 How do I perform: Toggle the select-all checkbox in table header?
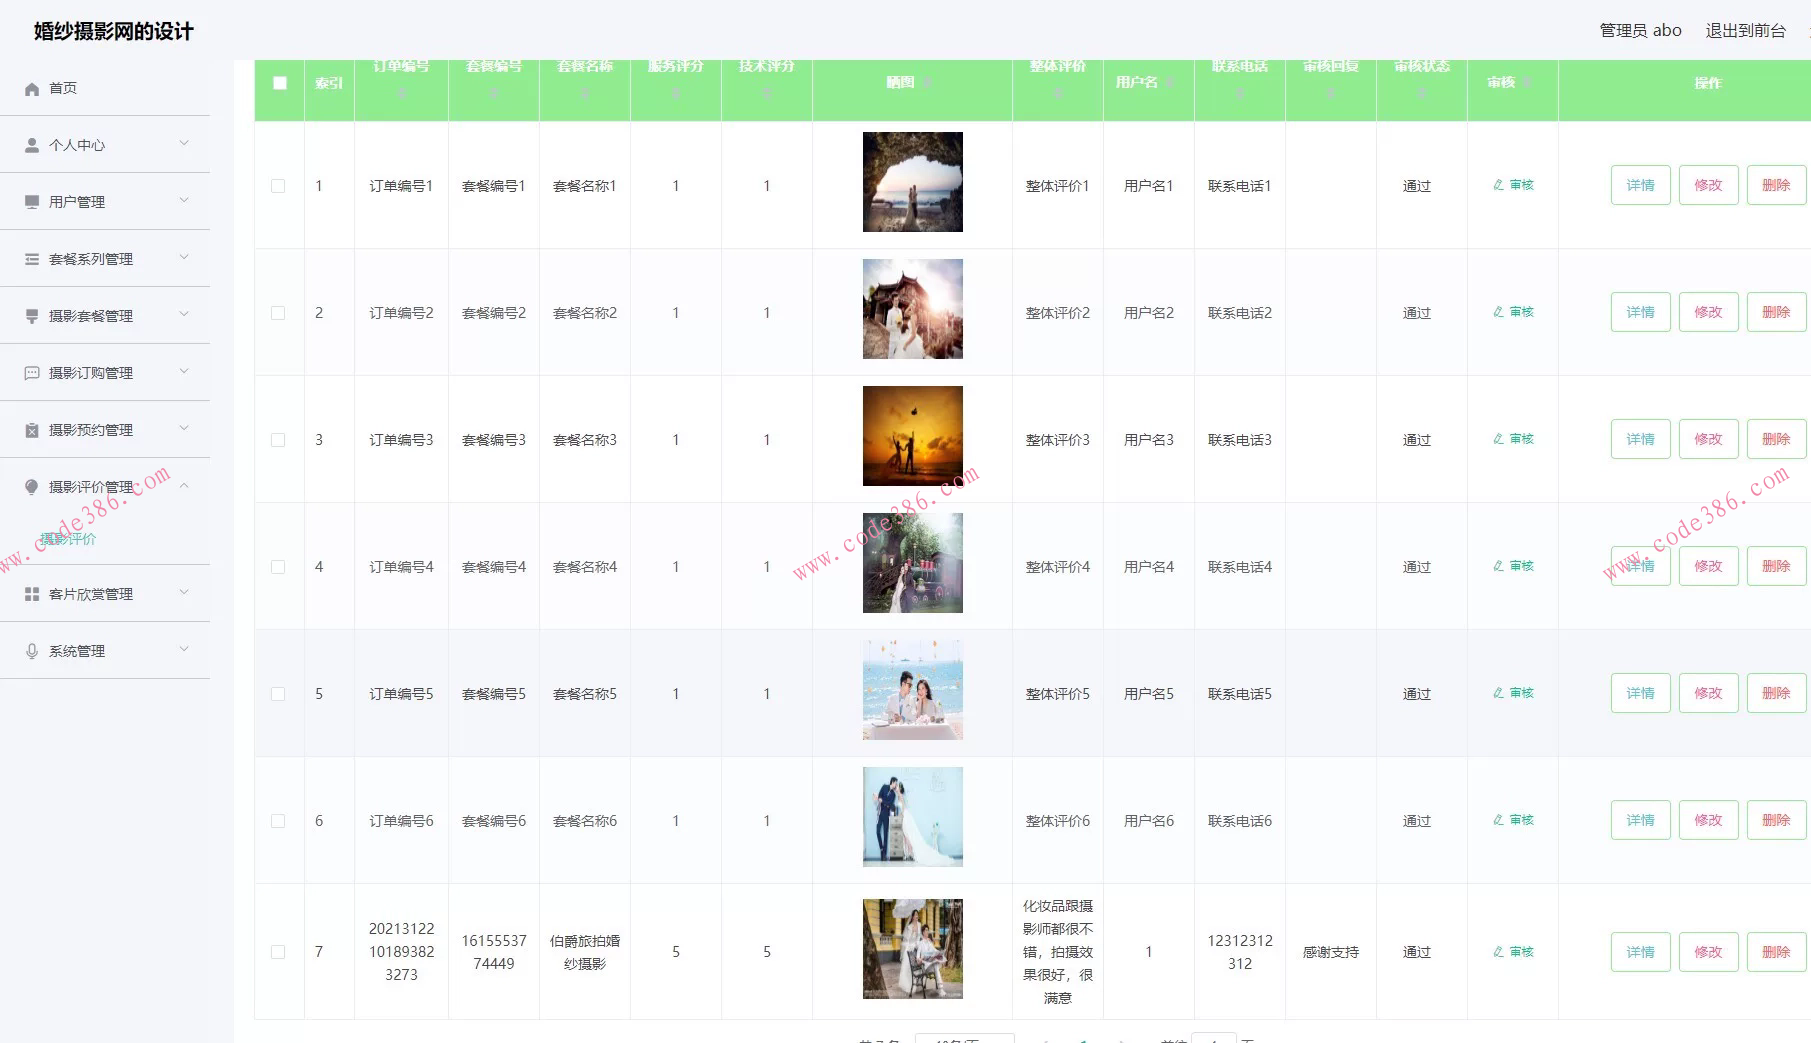point(280,83)
